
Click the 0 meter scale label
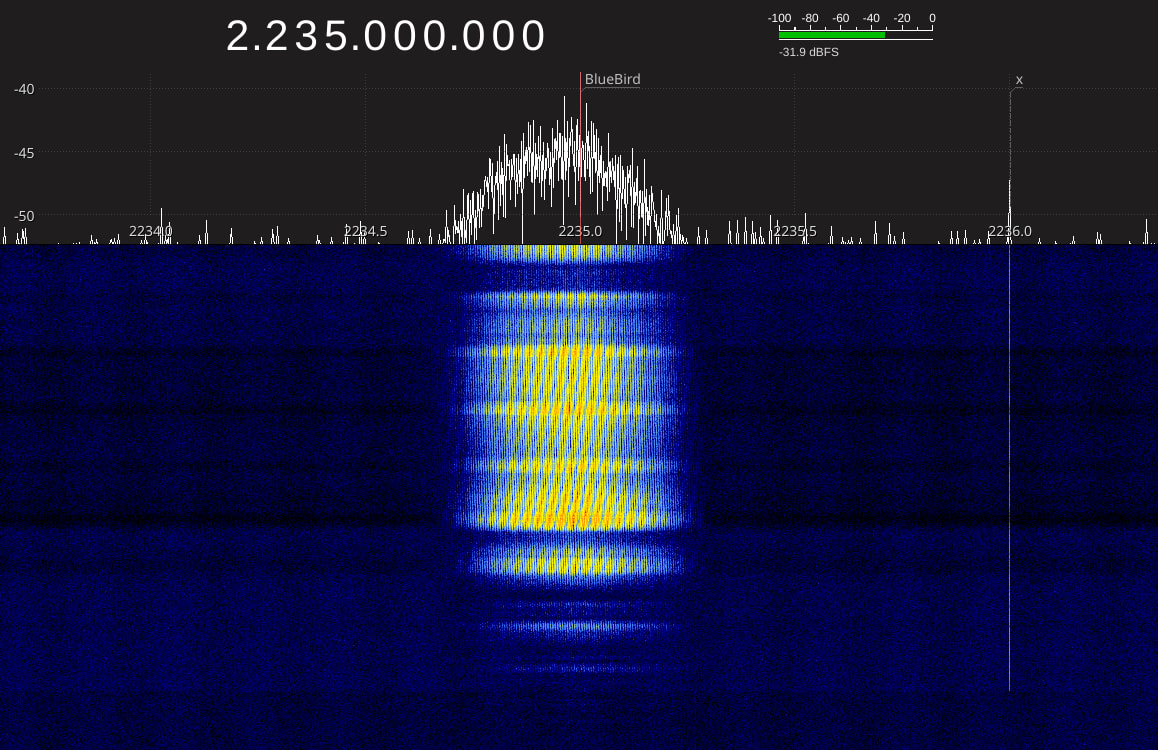(932, 18)
